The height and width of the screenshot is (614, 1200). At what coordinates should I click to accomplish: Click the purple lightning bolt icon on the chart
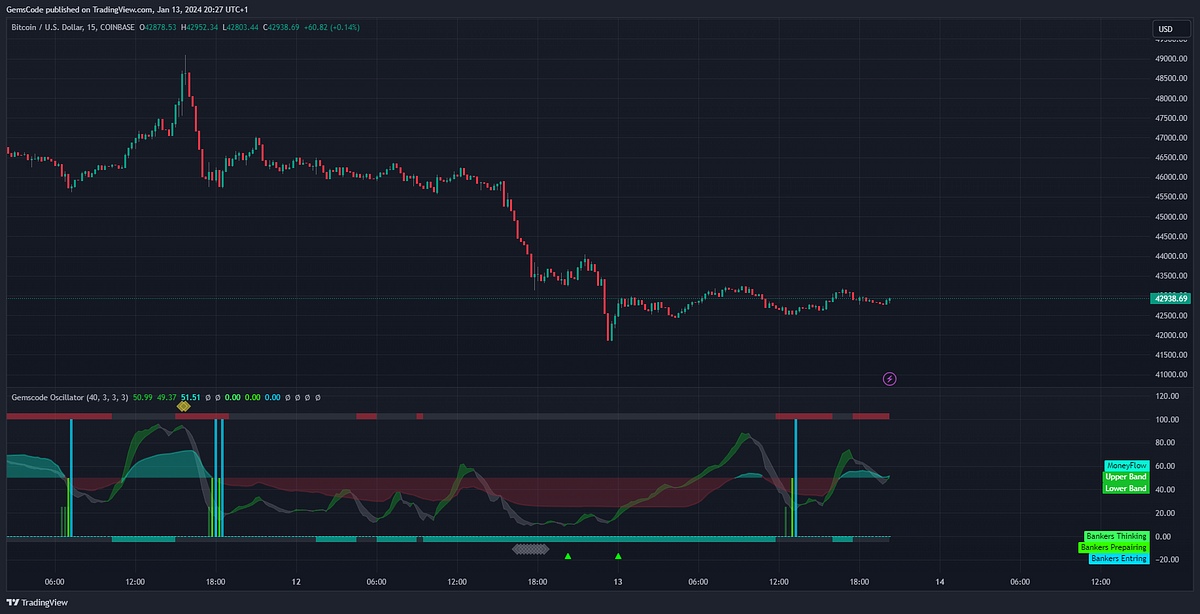(889, 378)
